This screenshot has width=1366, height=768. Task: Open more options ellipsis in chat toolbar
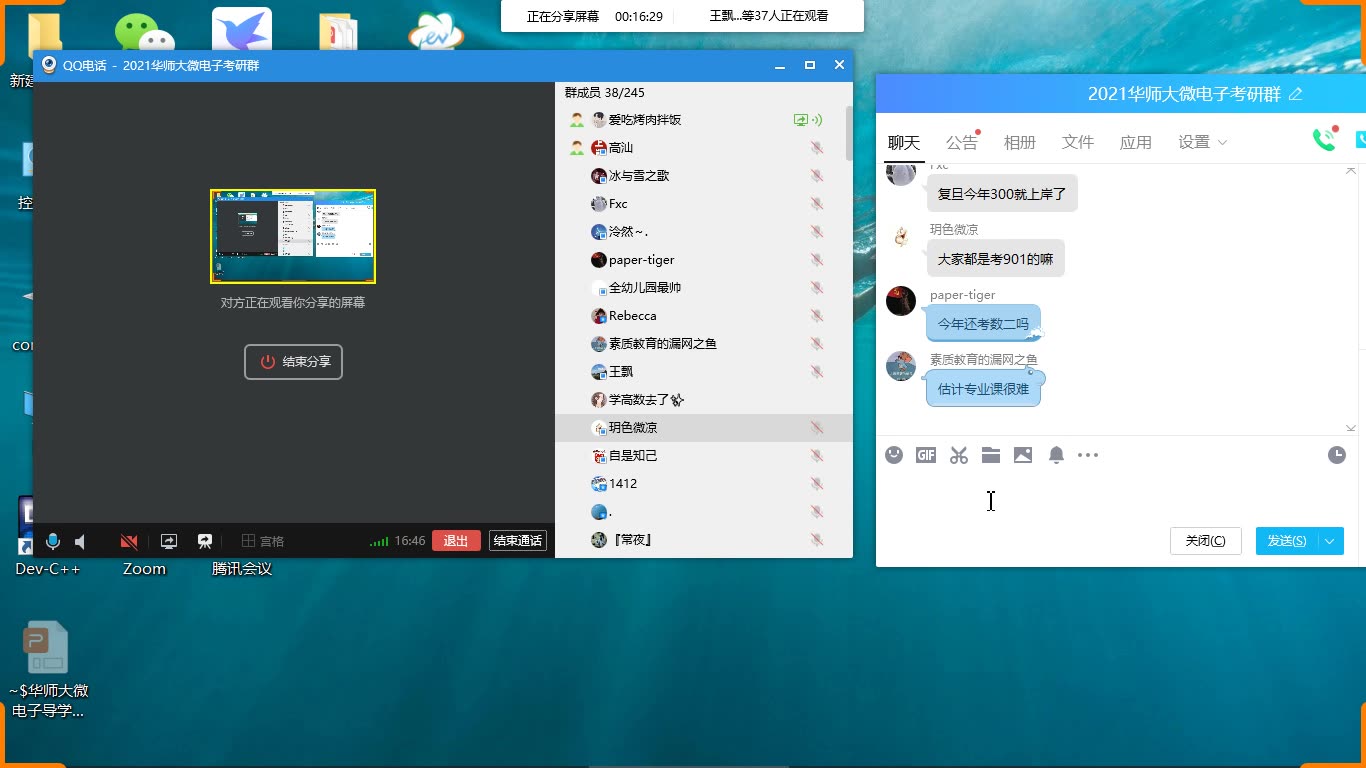point(1088,455)
